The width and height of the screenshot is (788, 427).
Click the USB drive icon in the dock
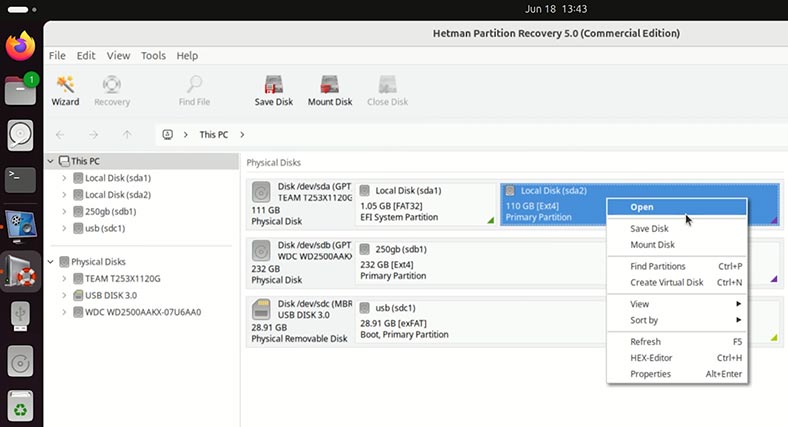click(x=20, y=316)
